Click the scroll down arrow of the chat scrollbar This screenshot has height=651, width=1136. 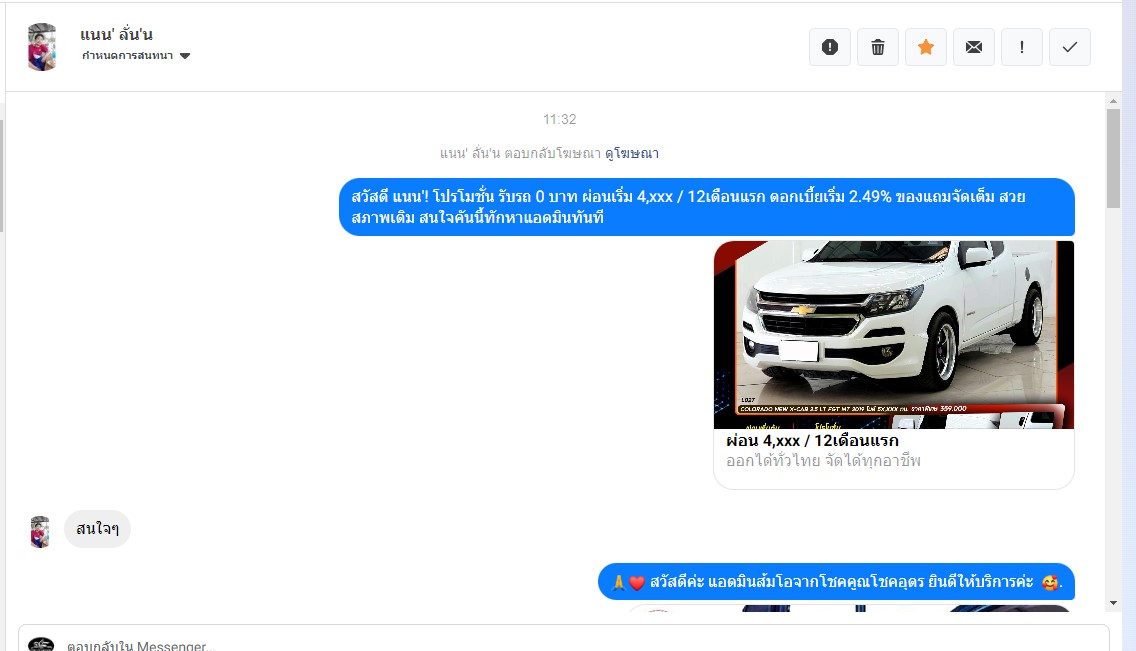click(1114, 603)
